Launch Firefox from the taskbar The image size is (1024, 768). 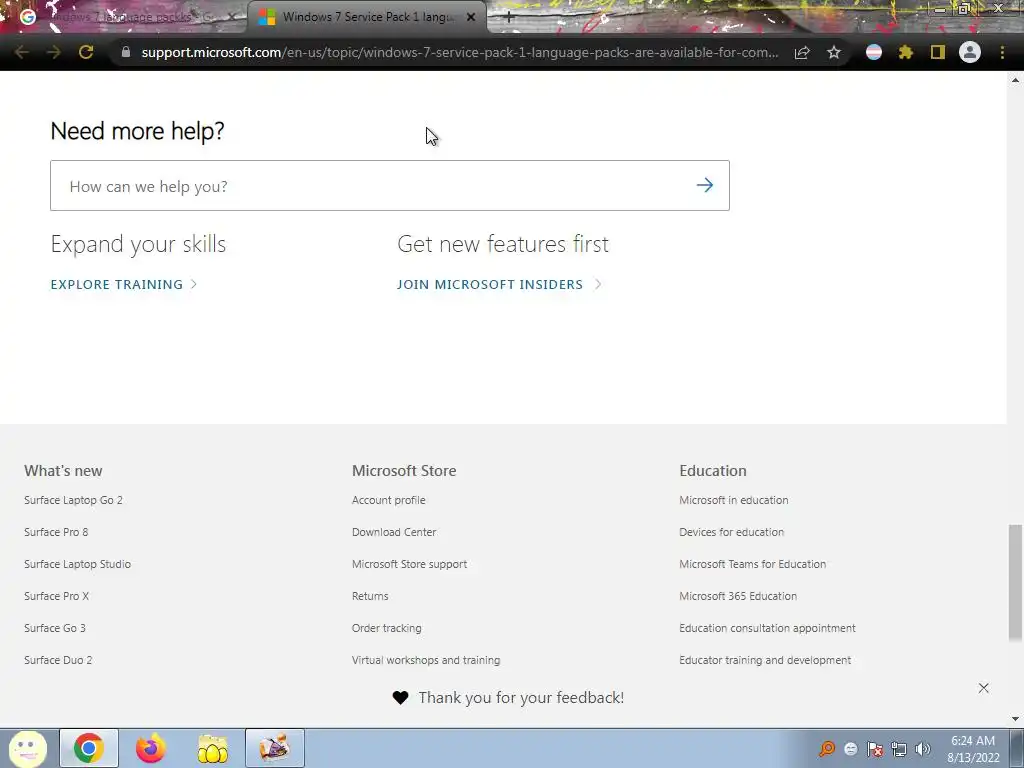click(x=151, y=748)
